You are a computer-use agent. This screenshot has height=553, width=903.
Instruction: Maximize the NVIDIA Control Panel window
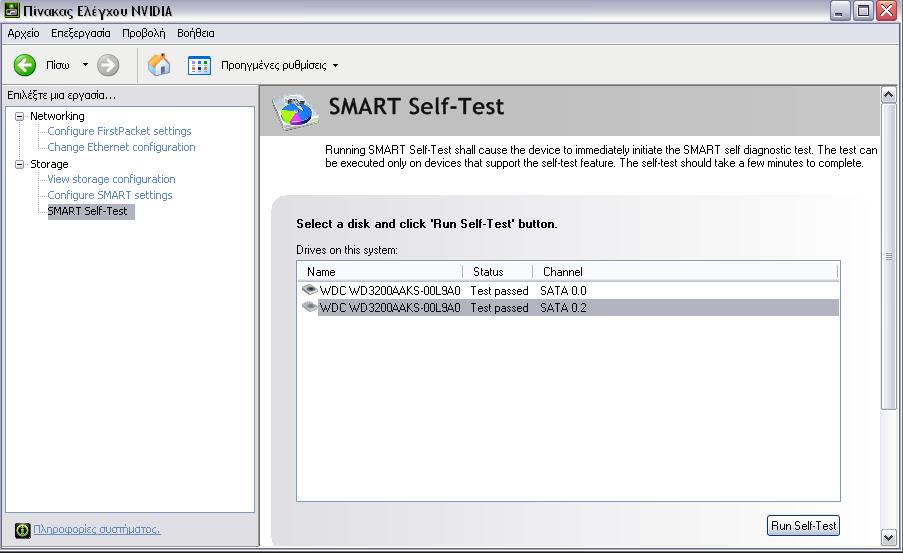[x=863, y=11]
